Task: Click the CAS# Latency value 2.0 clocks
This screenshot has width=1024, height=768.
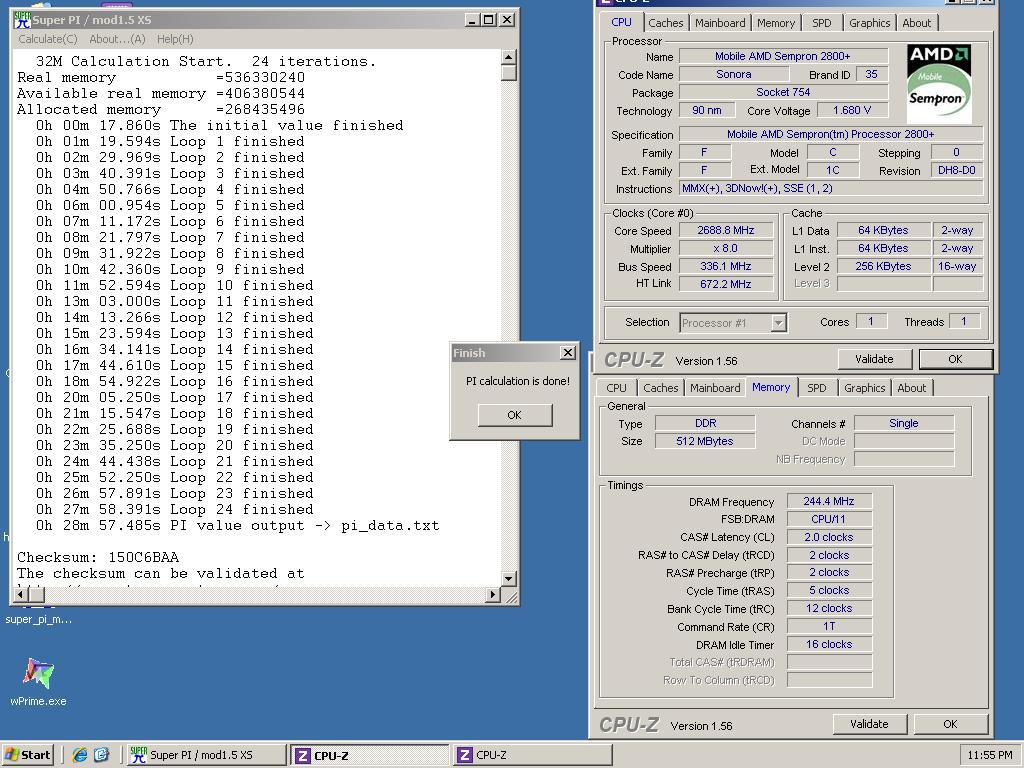Action: [x=829, y=537]
